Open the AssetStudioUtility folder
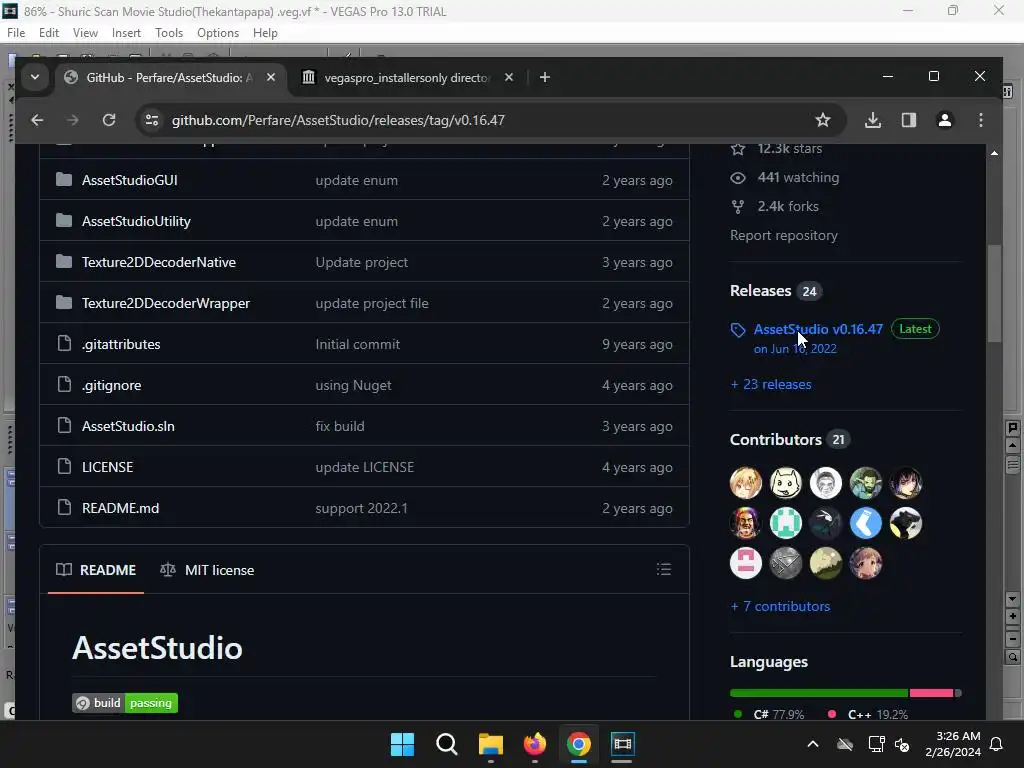Viewport: 1024px width, 768px height. coord(136,221)
